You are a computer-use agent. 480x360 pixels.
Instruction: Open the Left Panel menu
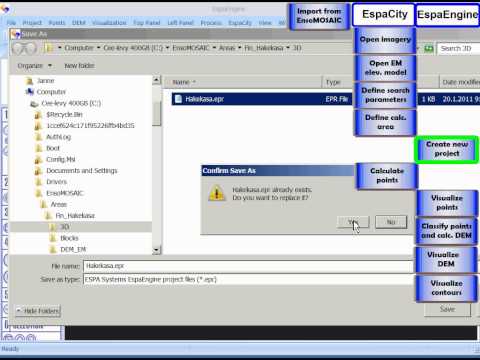click(180, 23)
